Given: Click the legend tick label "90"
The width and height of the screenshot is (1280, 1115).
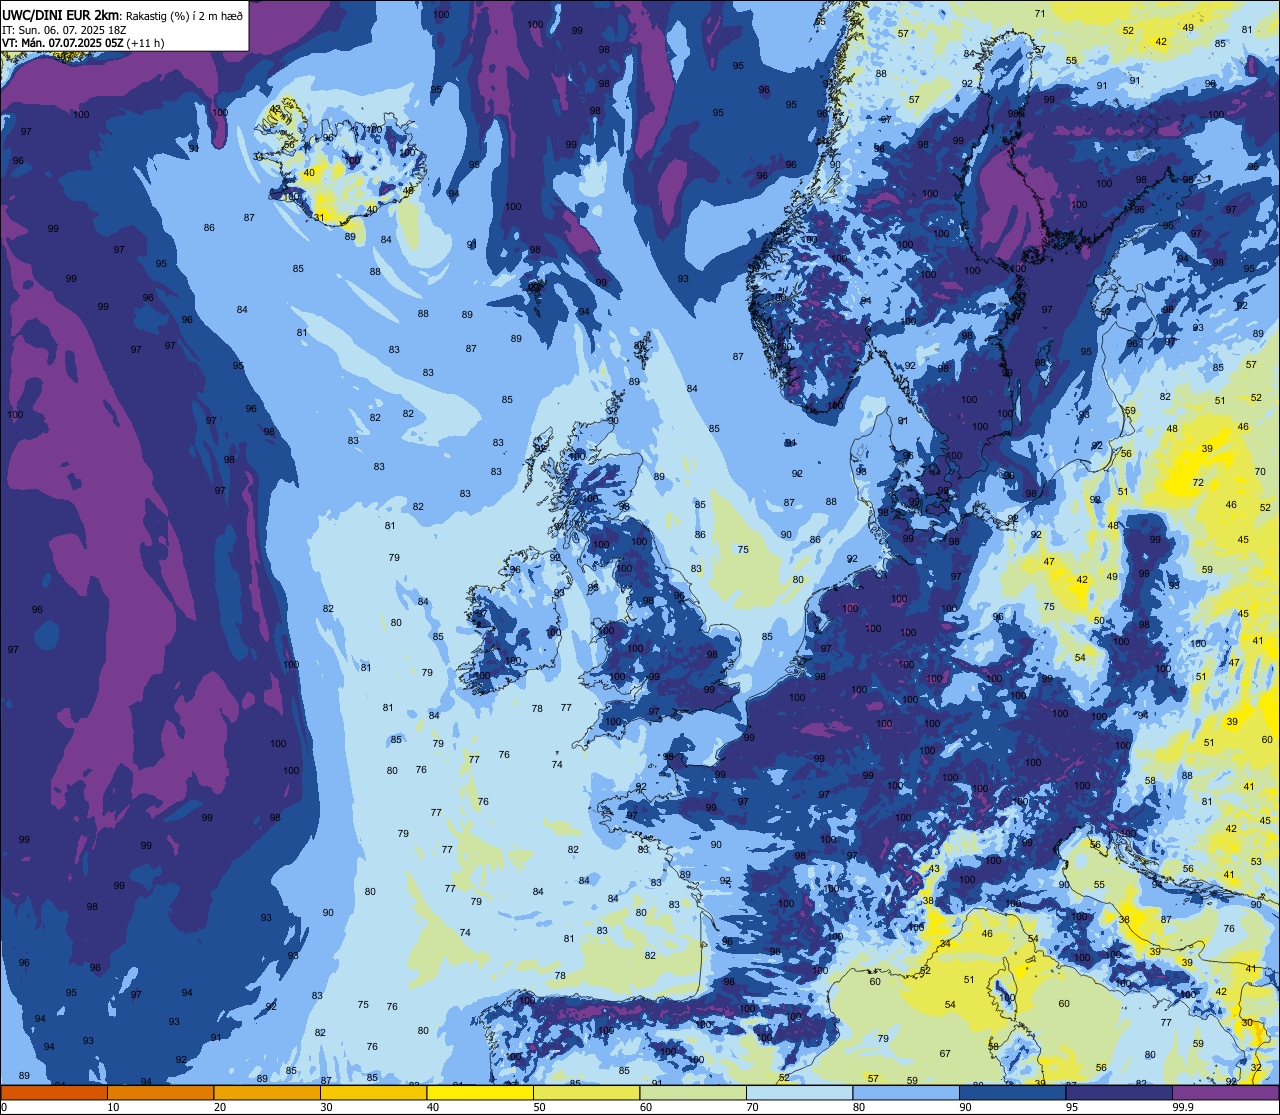Looking at the screenshot, I should point(965,1107).
